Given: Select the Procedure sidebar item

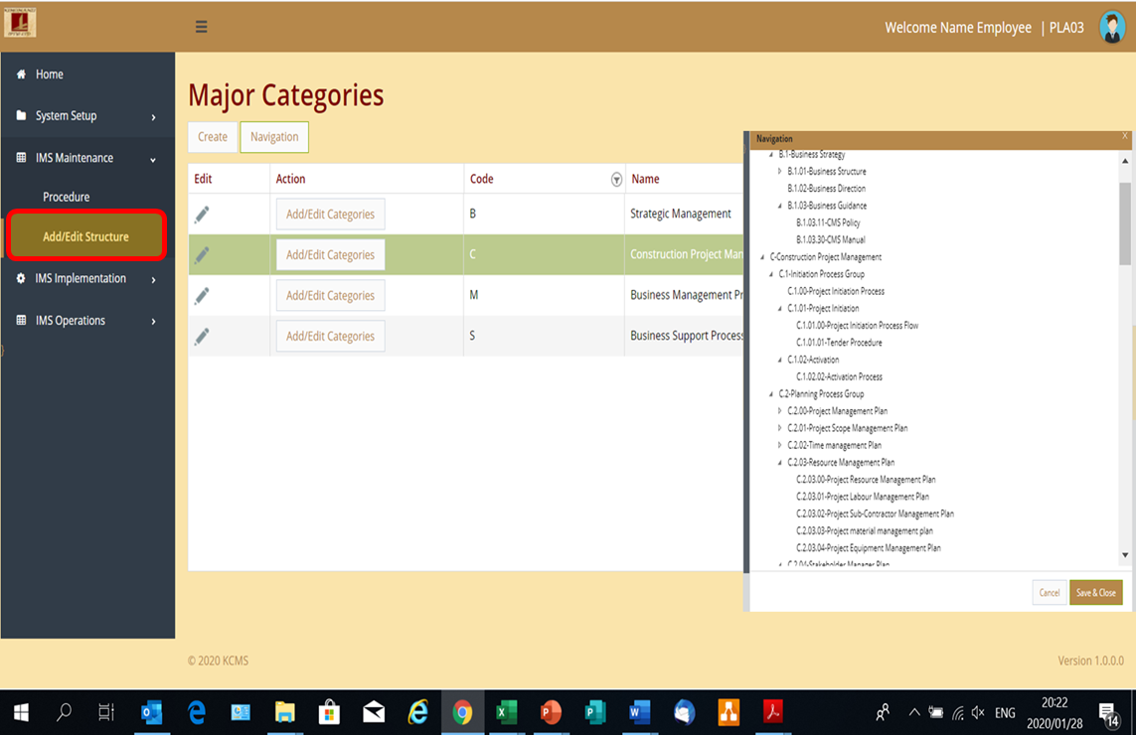Looking at the screenshot, I should click(x=66, y=197).
